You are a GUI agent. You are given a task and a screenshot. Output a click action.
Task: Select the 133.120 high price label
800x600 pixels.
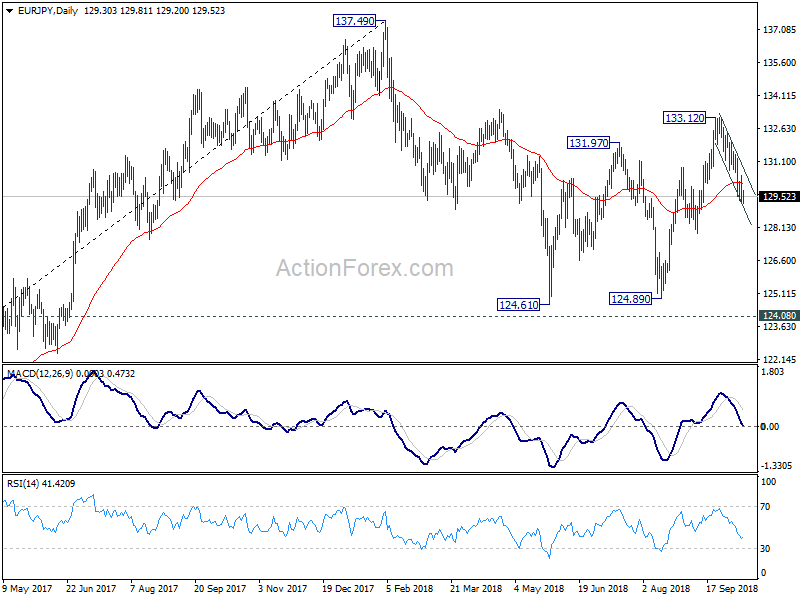tap(685, 118)
